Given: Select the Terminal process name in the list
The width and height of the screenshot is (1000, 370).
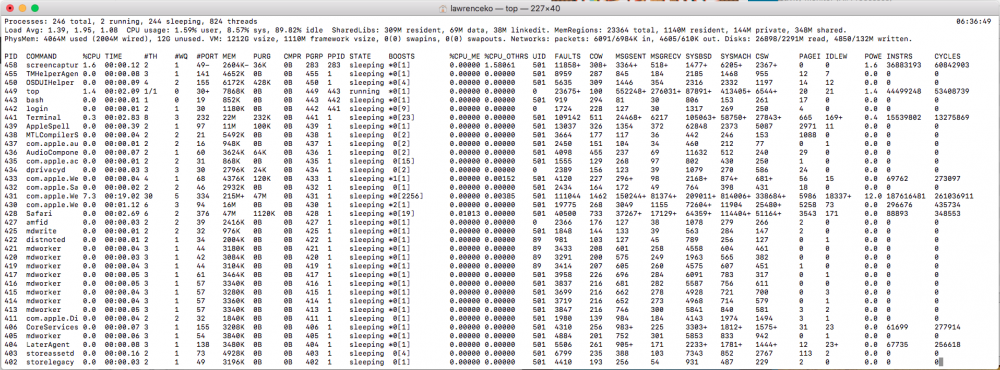Looking at the screenshot, I should pos(43,117).
